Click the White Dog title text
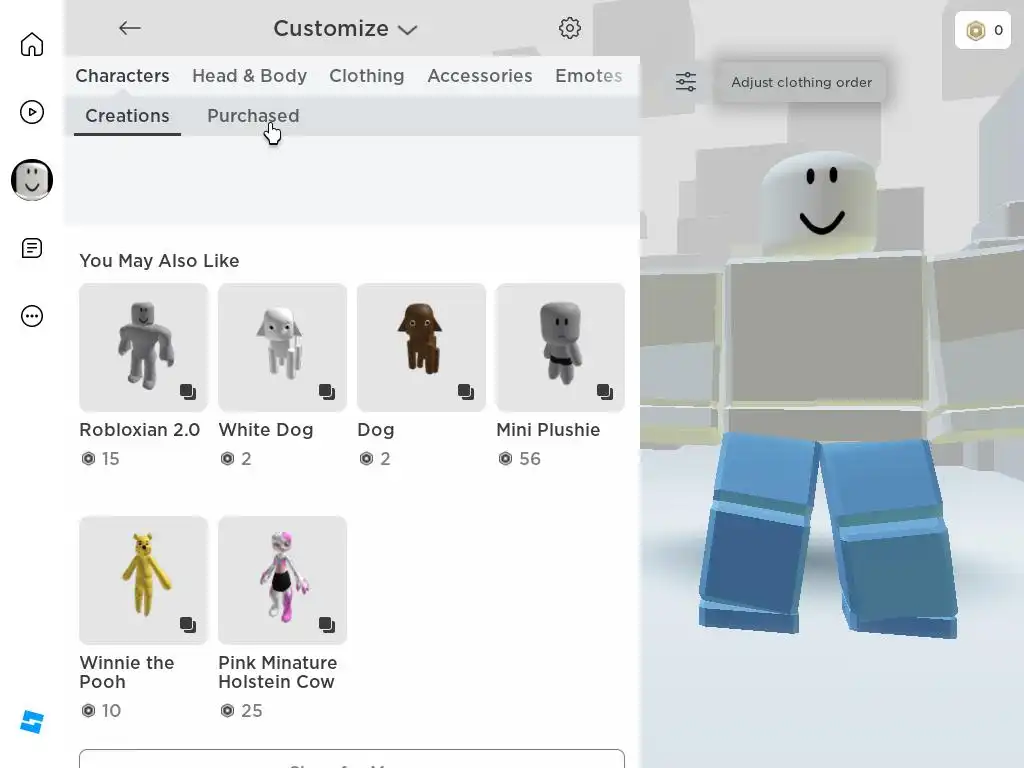This screenshot has height=768, width=1024. pyautogui.click(x=266, y=430)
